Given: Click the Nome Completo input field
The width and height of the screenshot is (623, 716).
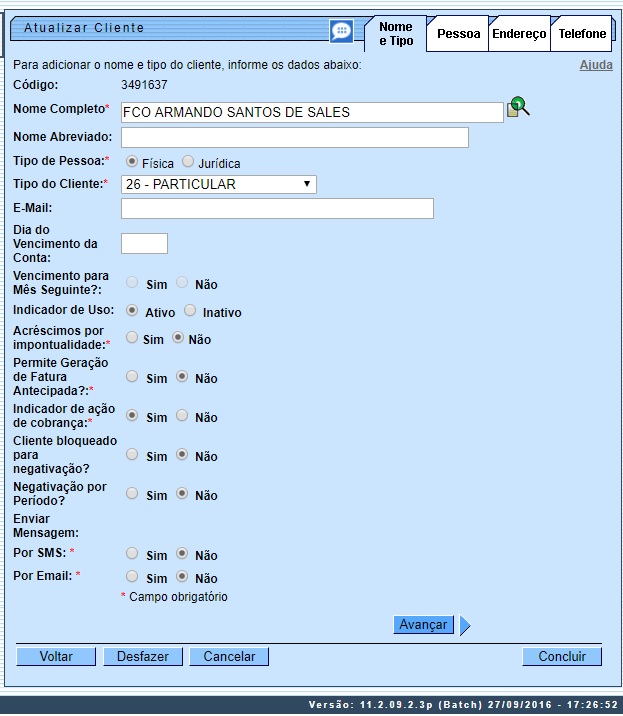Looking at the screenshot, I should pos(312,112).
